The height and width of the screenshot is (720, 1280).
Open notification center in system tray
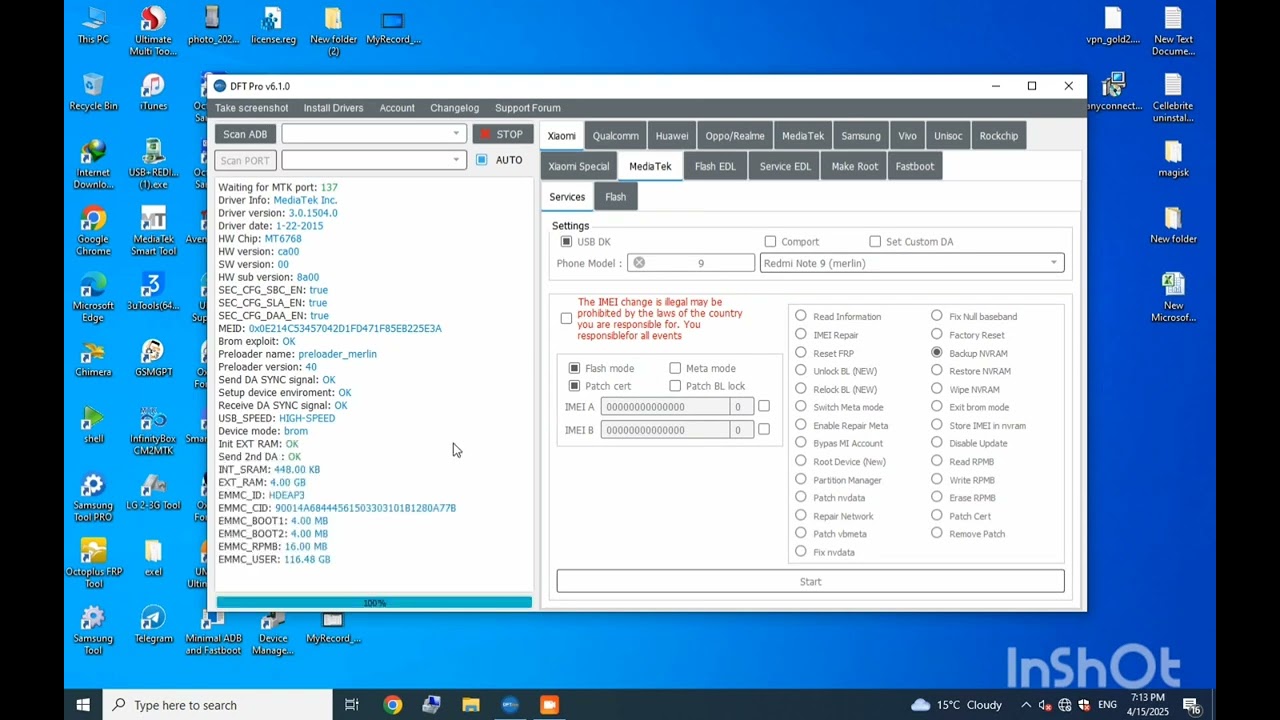click(1193, 706)
